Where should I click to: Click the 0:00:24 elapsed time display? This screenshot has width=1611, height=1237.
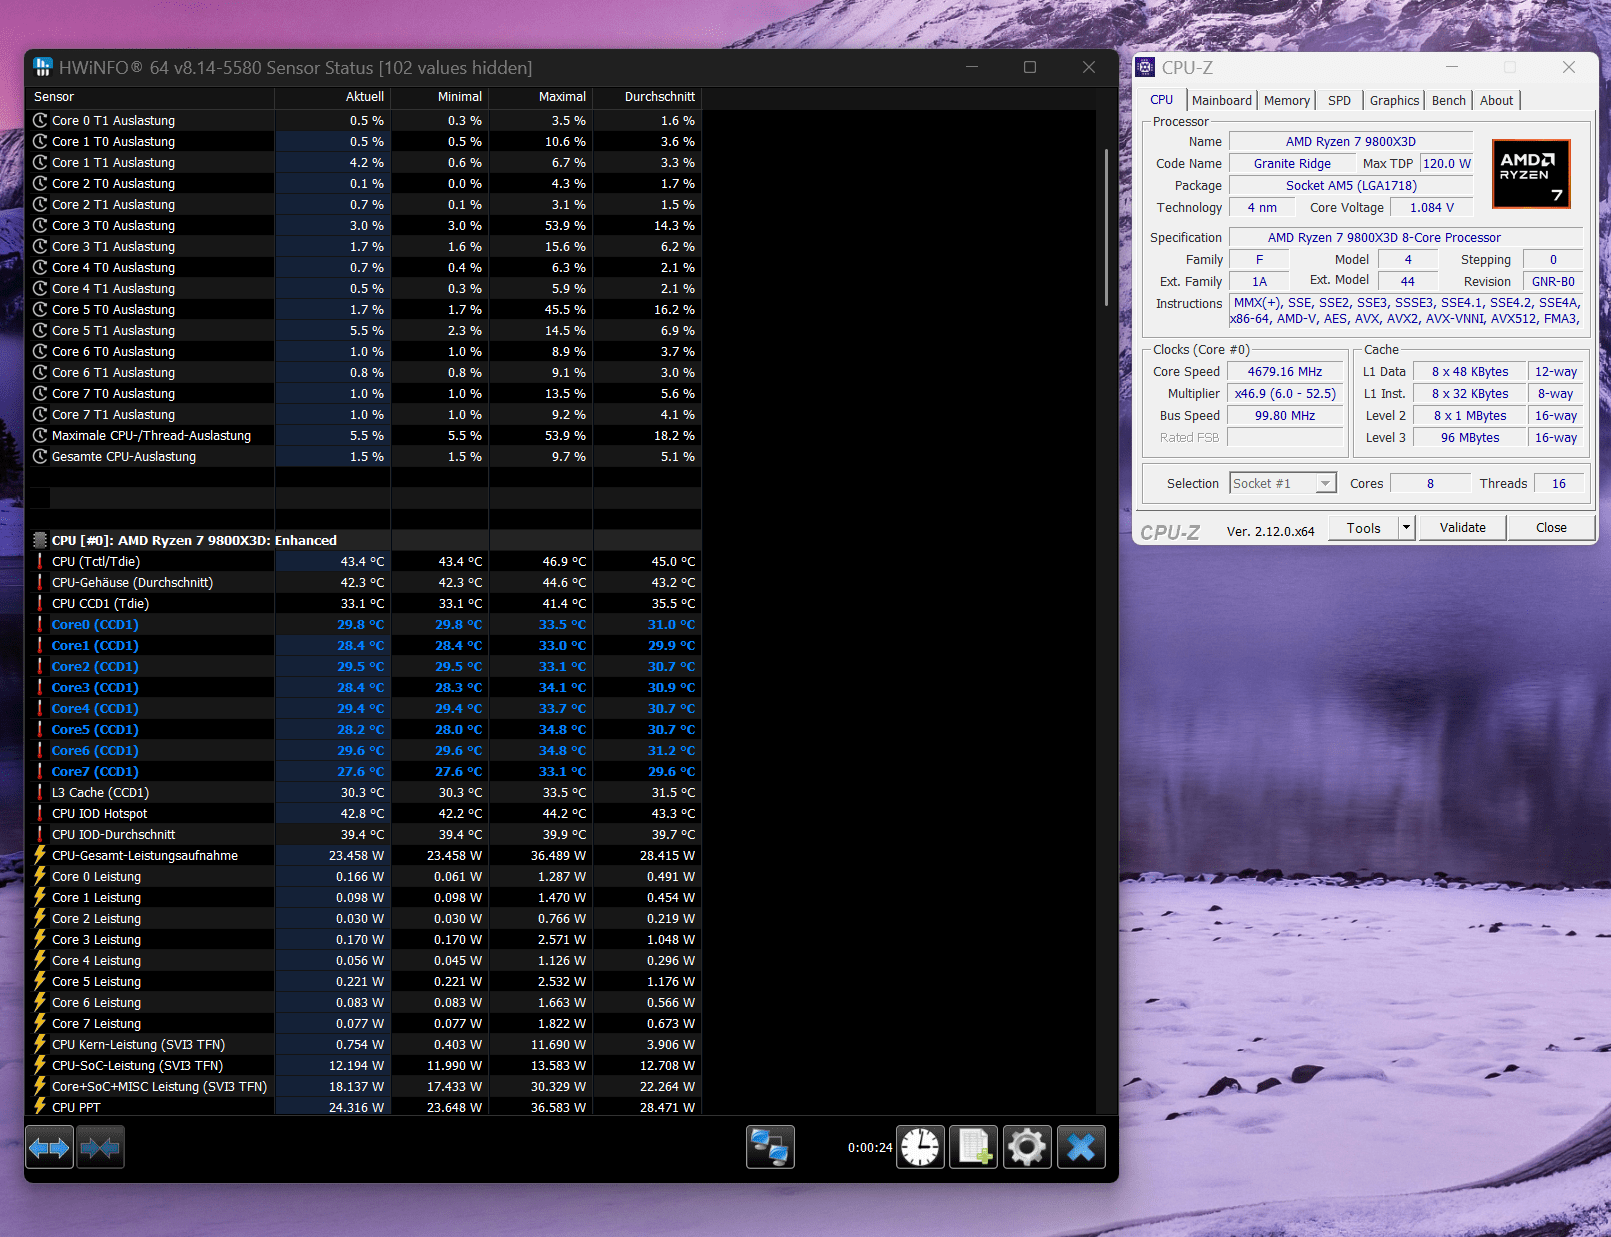tap(870, 1147)
